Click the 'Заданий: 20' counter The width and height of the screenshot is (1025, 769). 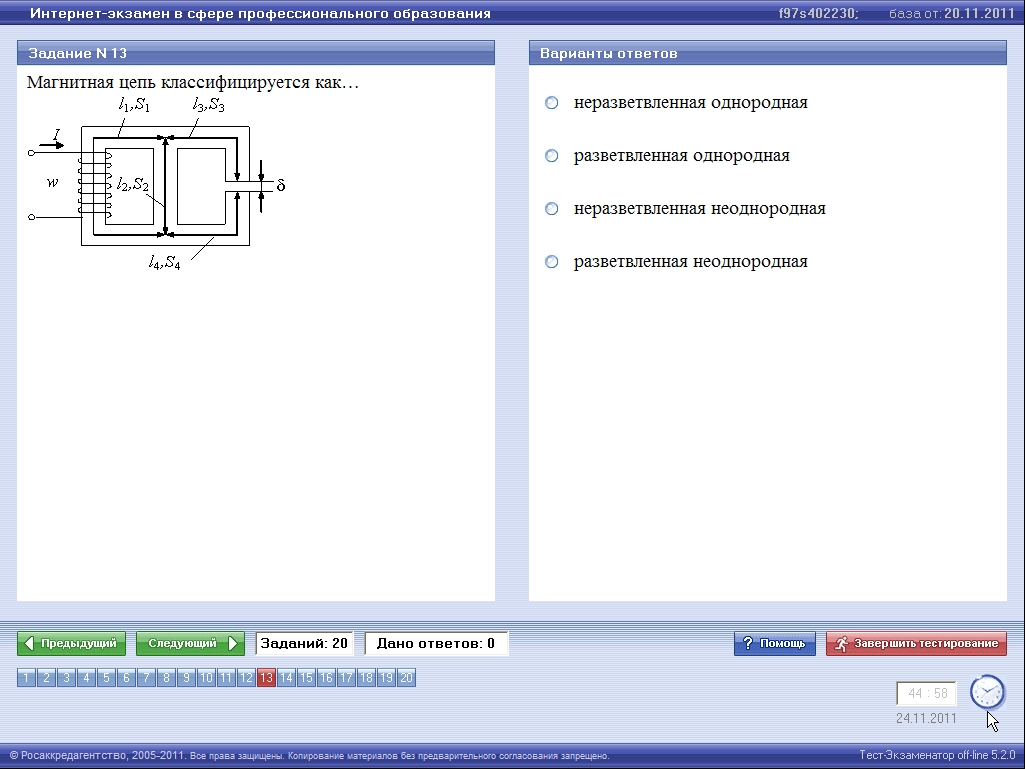pyautogui.click(x=304, y=643)
